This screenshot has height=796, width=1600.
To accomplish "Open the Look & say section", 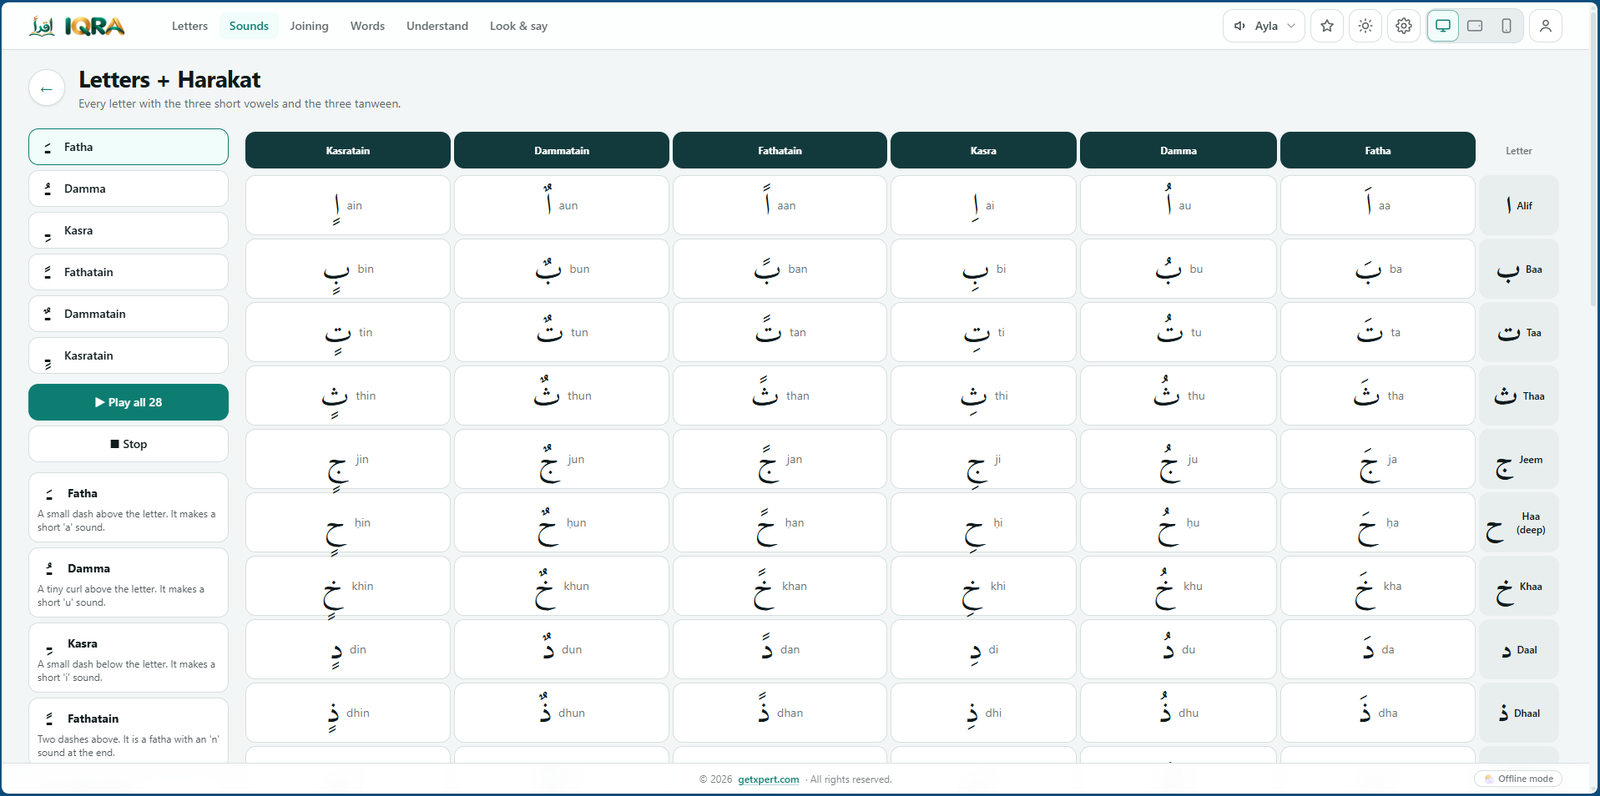I will (x=518, y=26).
